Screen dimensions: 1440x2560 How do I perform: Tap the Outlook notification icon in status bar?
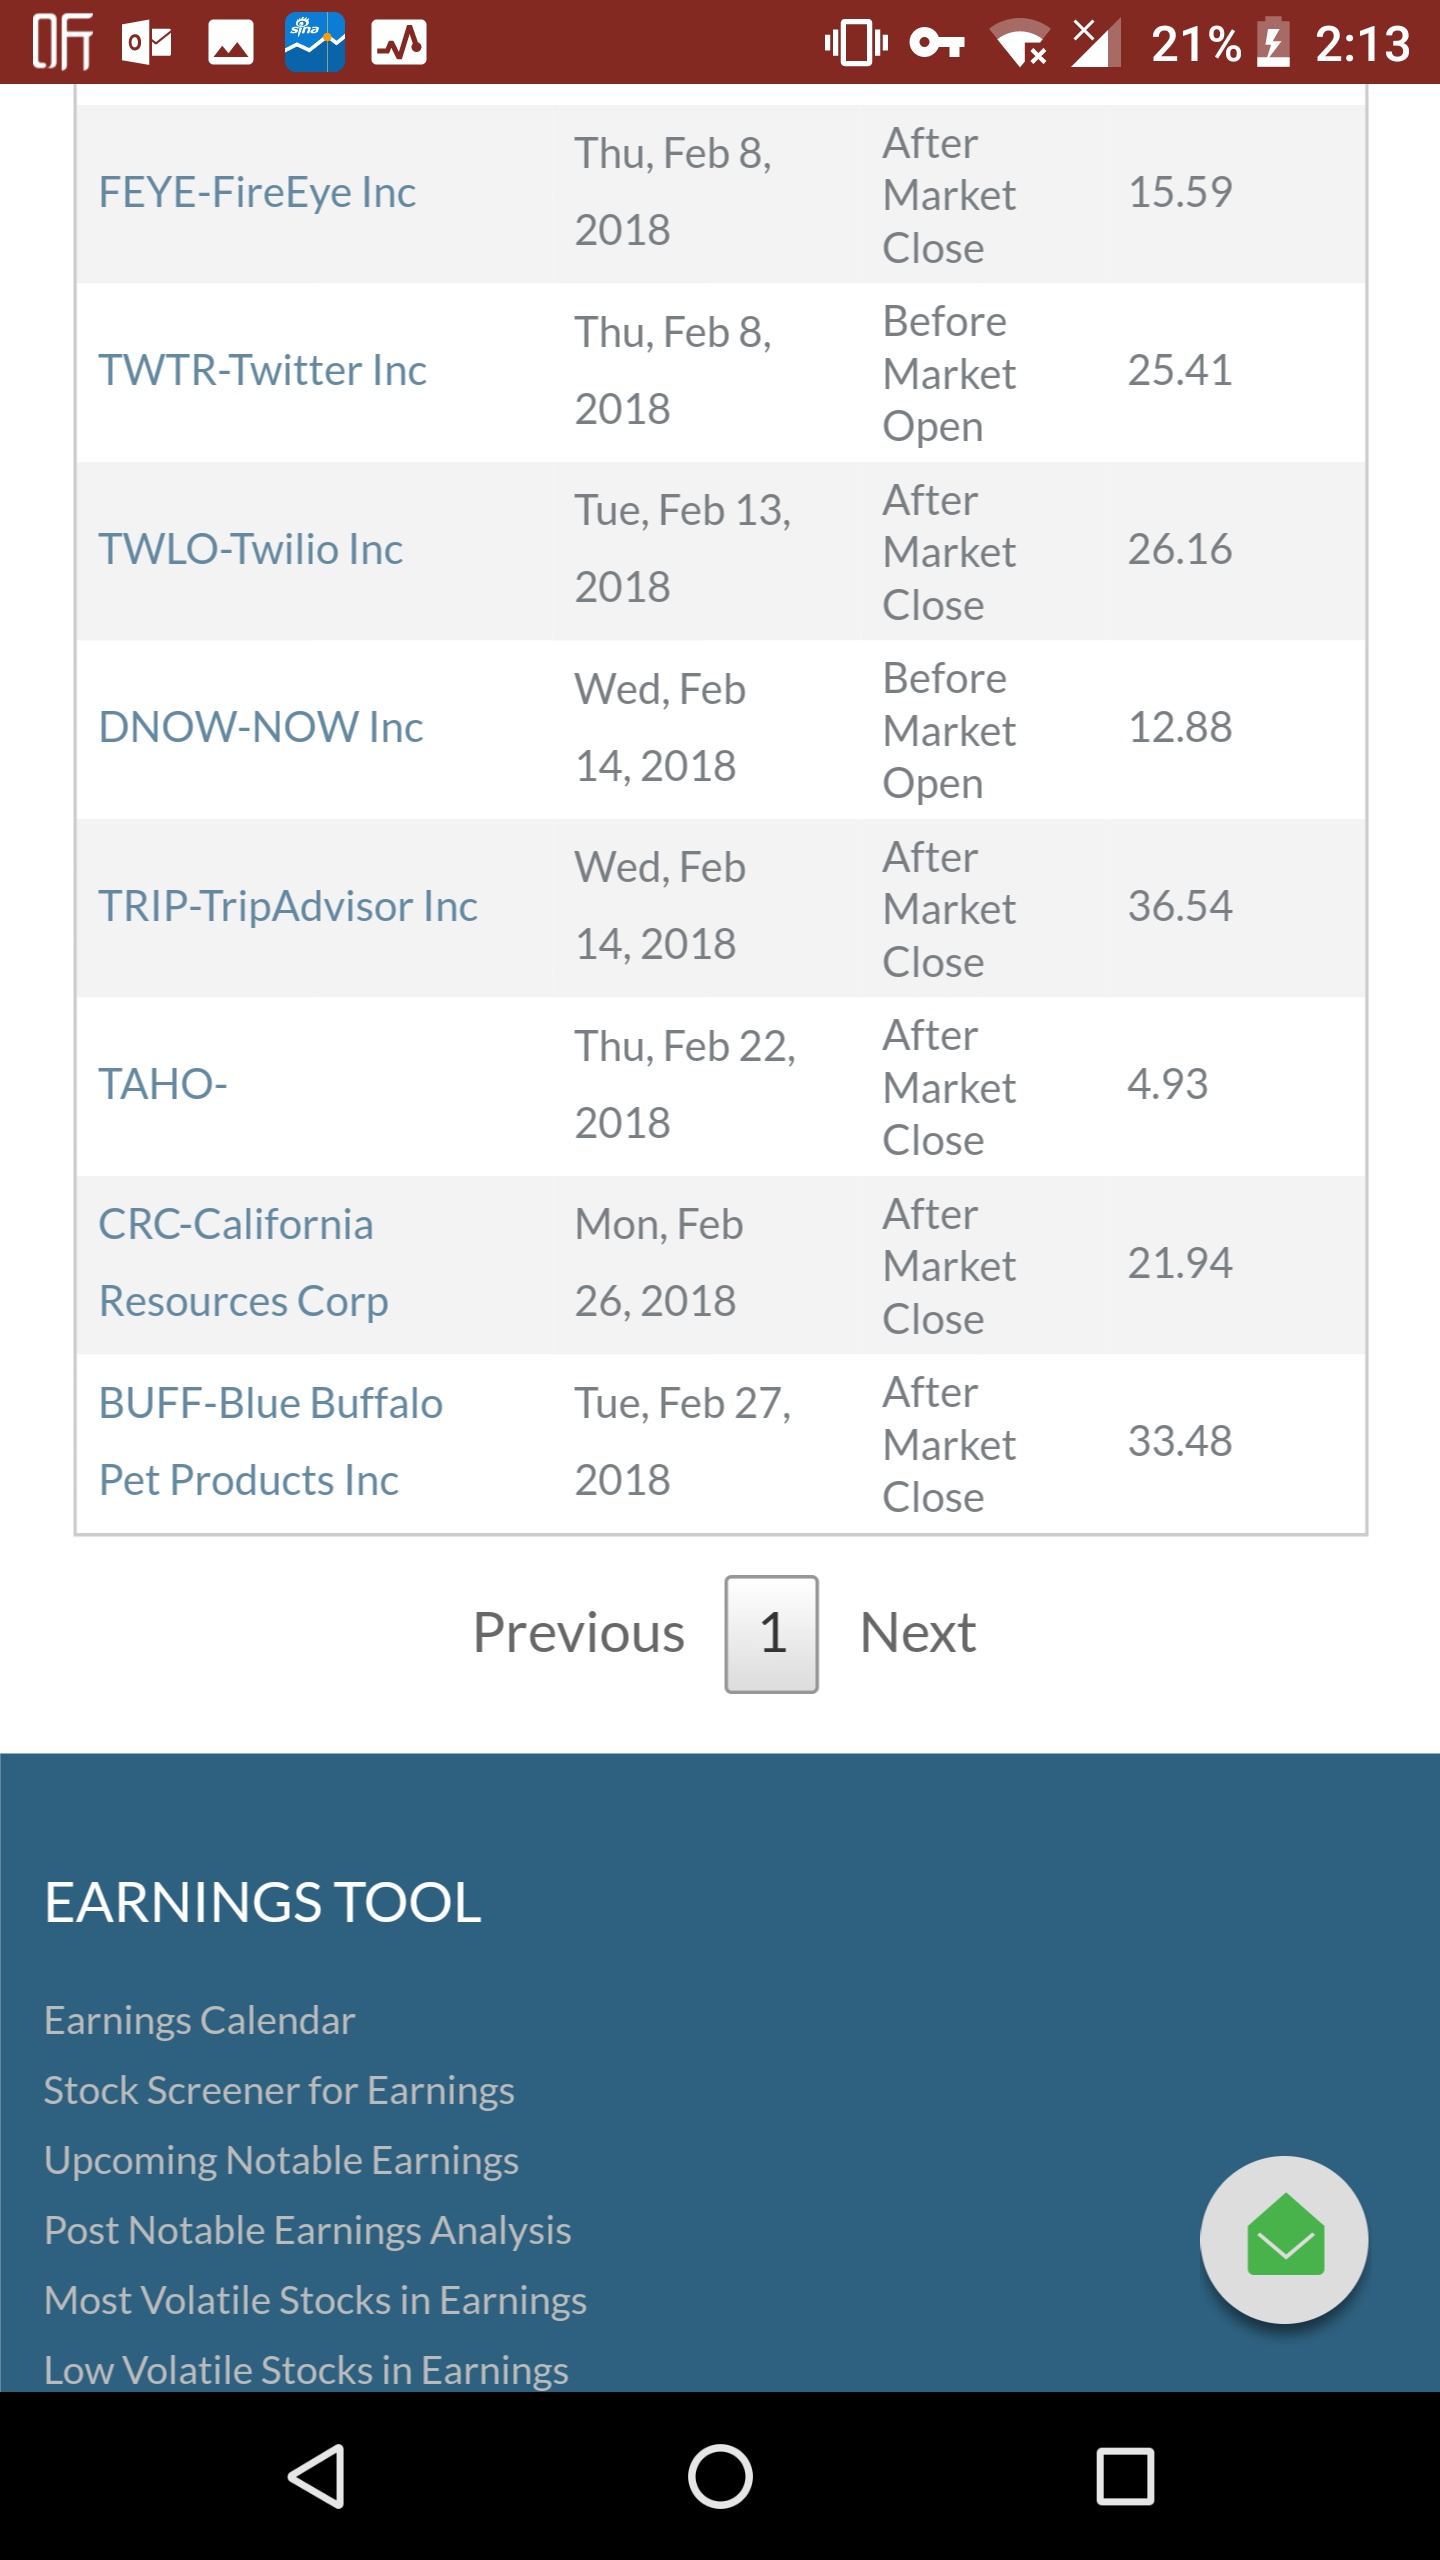[146, 43]
